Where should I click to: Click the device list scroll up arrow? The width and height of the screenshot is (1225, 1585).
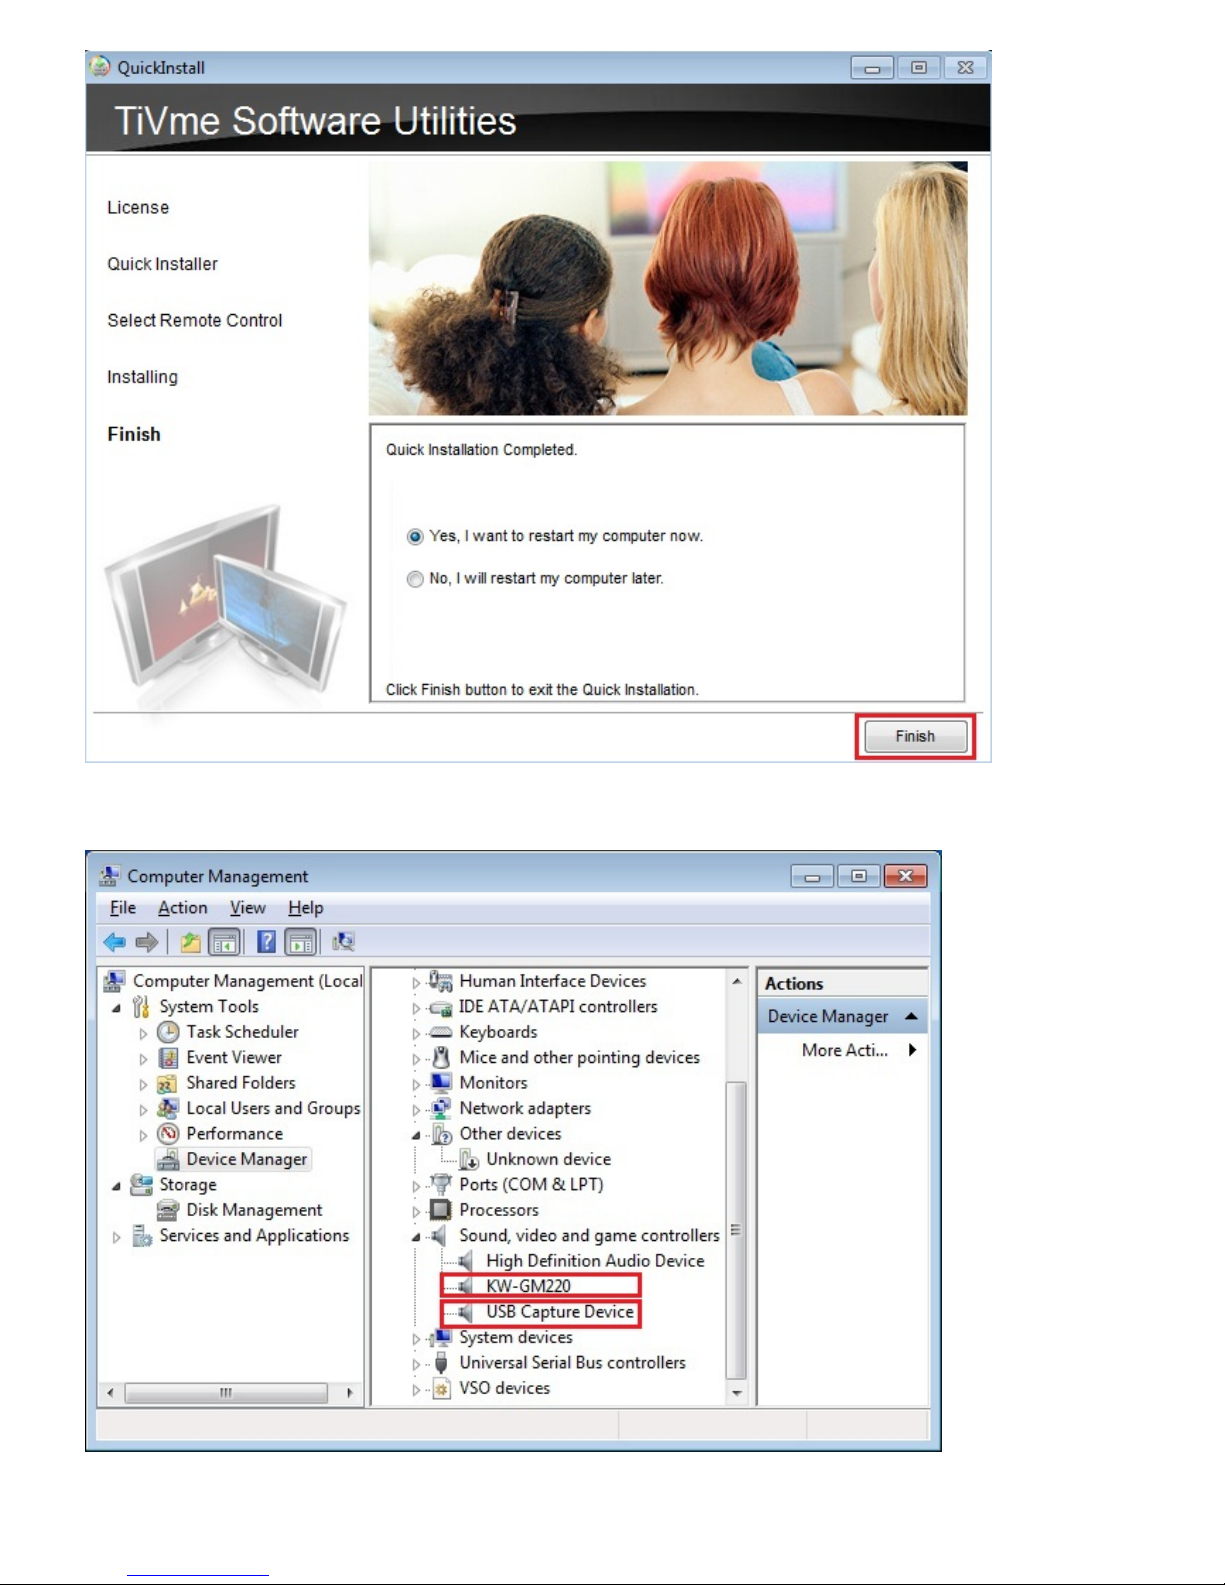coord(737,981)
